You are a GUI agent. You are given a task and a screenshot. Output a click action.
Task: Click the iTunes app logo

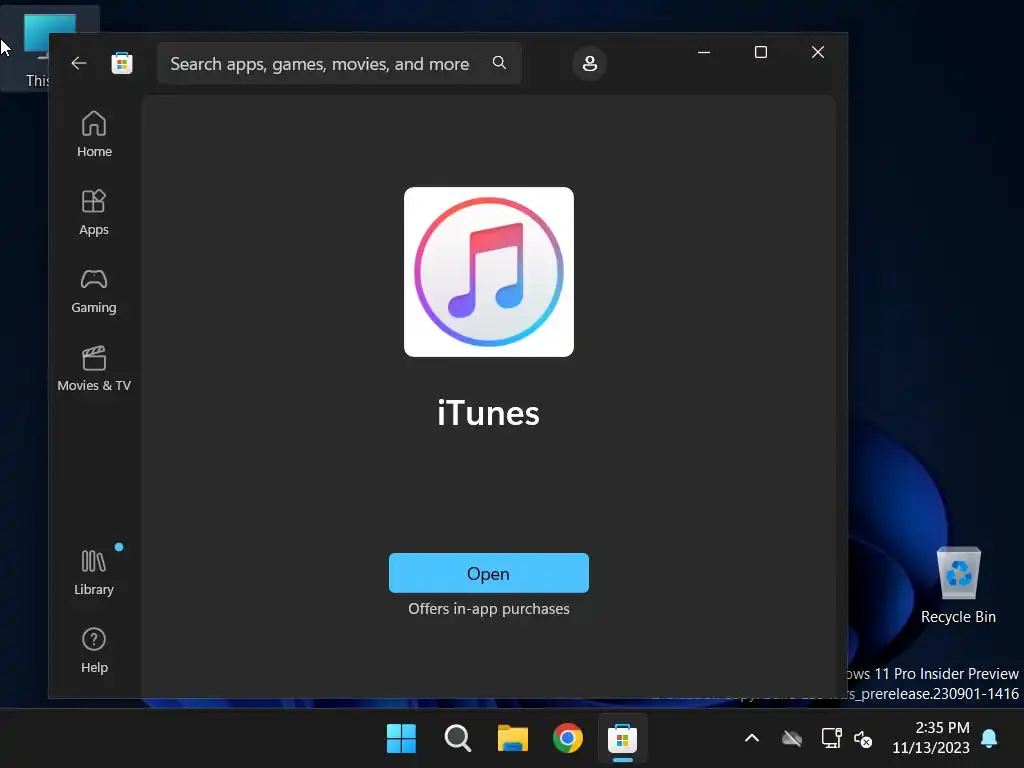click(x=488, y=272)
